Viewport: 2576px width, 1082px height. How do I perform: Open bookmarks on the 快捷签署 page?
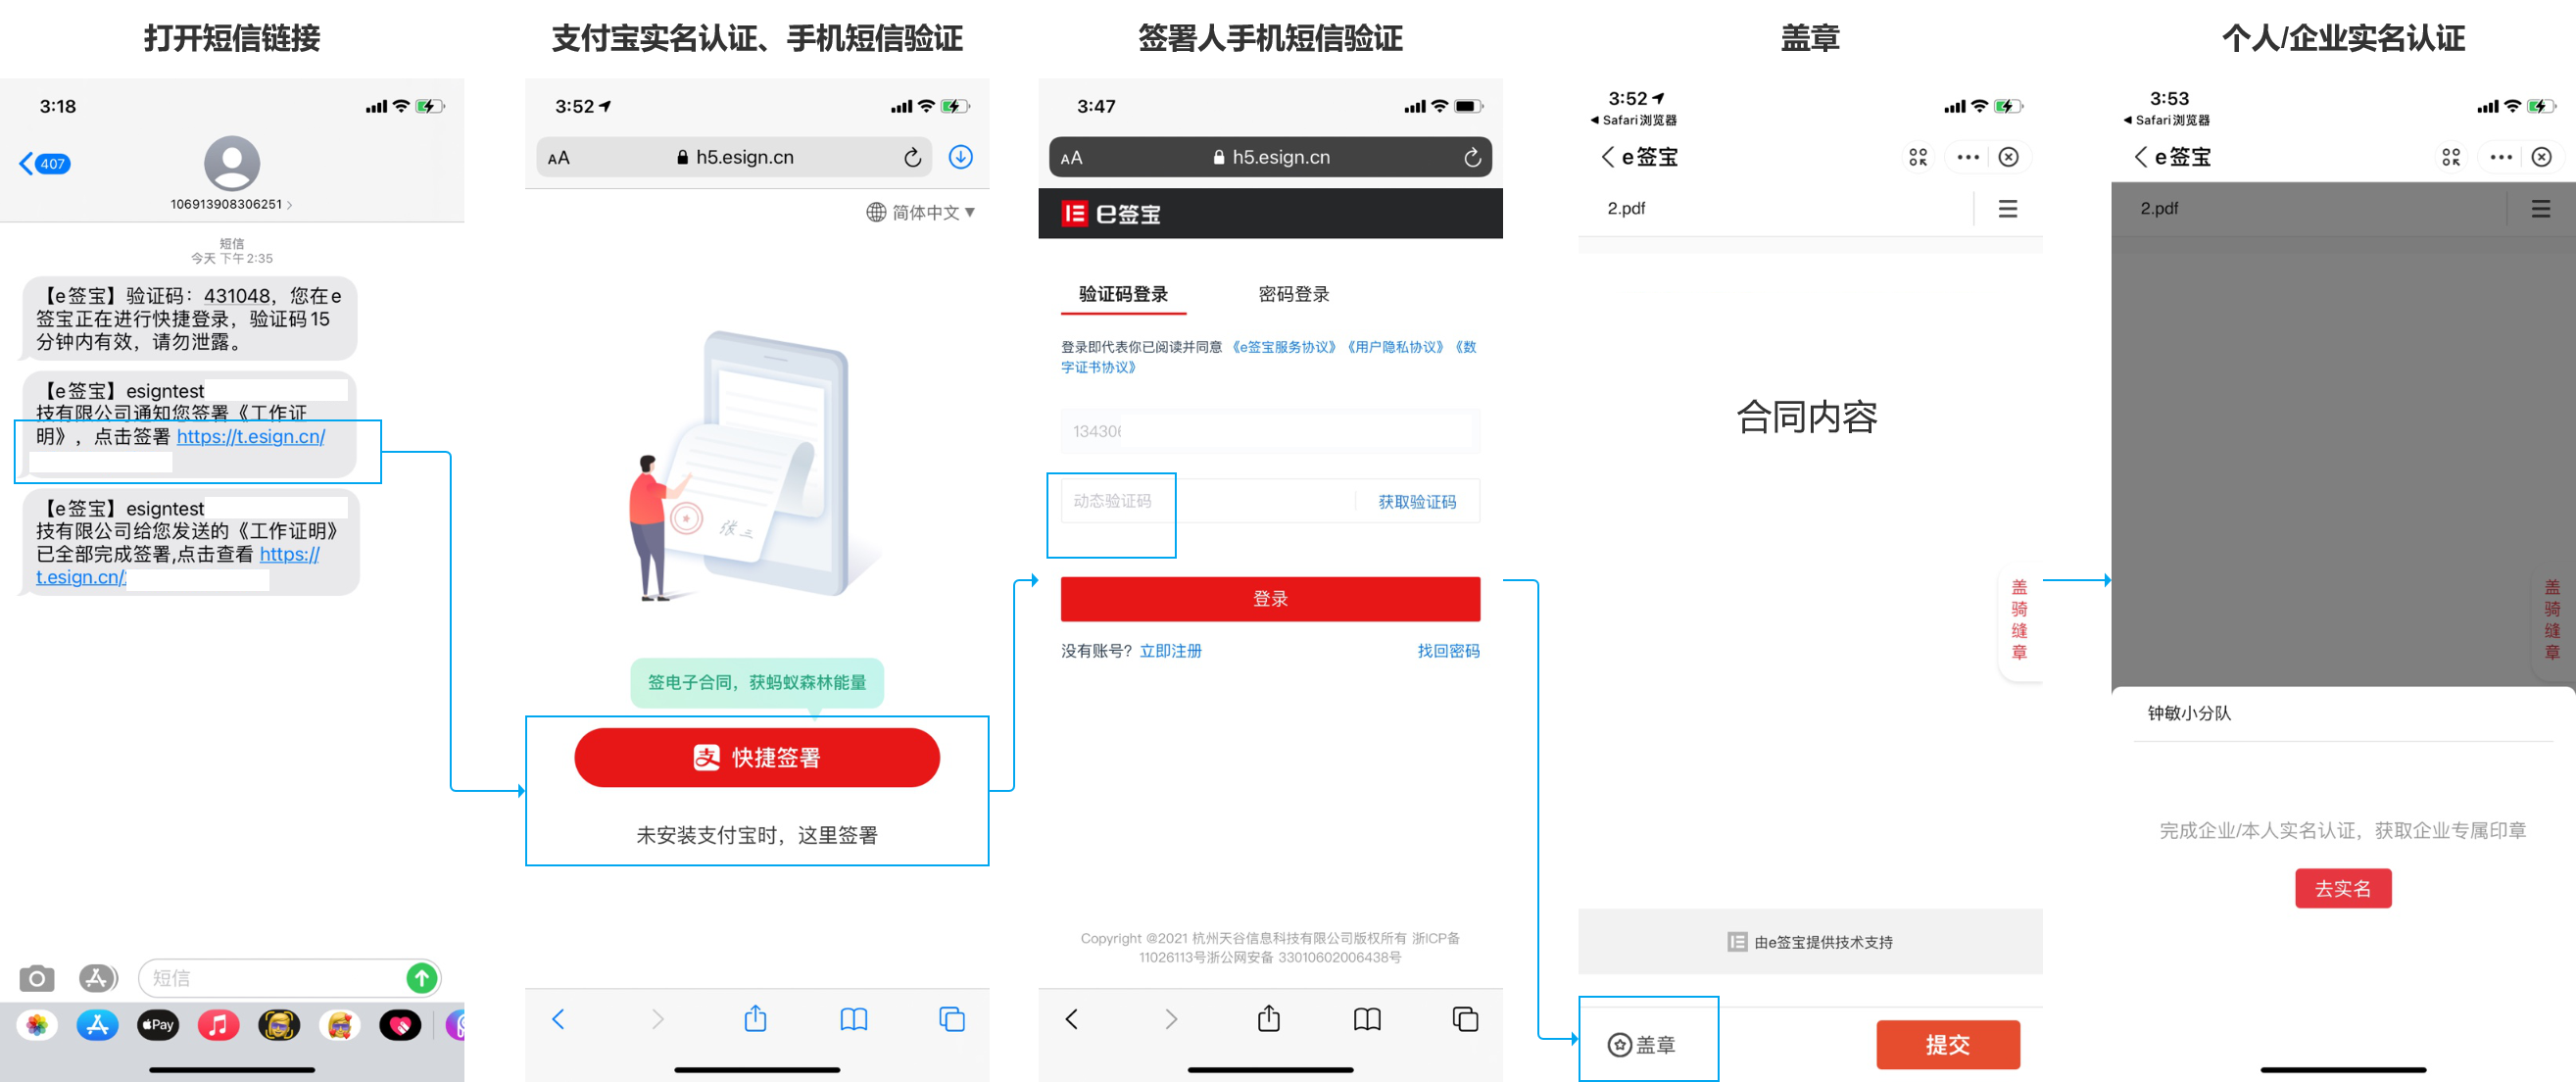[854, 1018]
